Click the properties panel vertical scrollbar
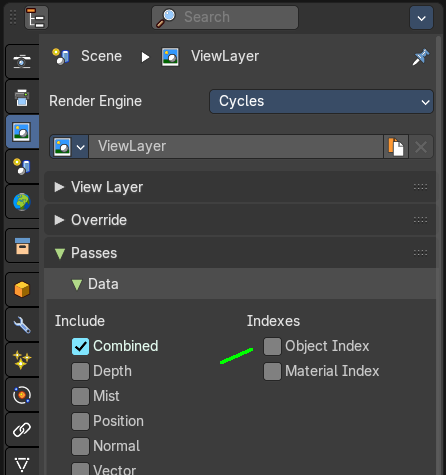The image size is (446, 475). (439, 255)
